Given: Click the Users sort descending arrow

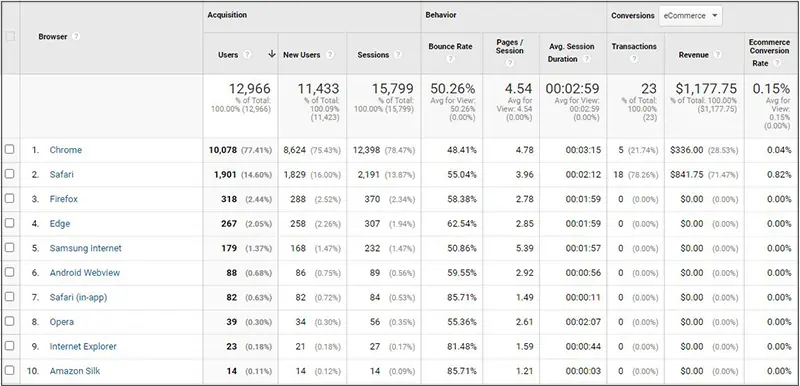Looking at the screenshot, I should 271,54.
